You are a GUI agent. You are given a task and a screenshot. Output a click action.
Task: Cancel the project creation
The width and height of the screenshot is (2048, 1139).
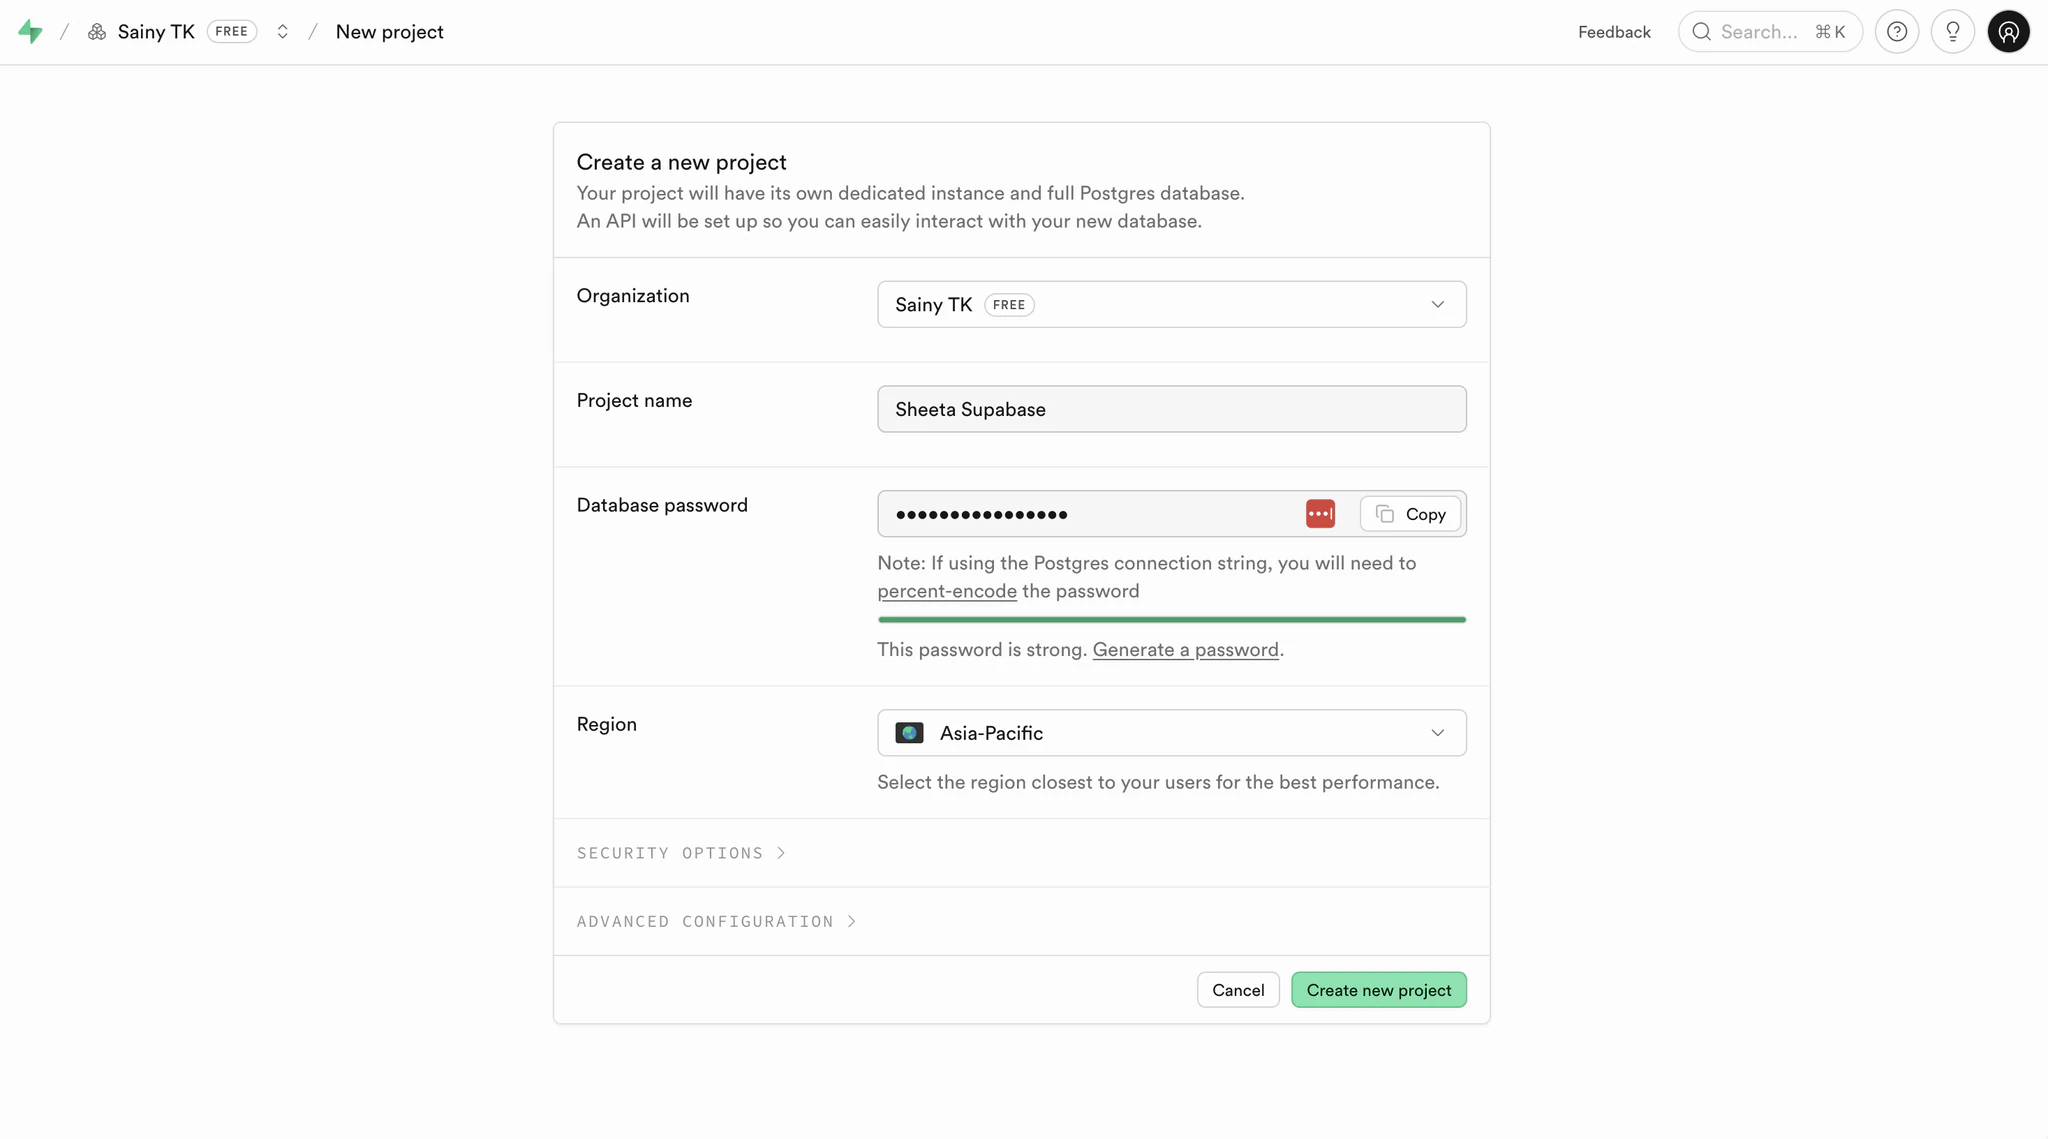1238,990
